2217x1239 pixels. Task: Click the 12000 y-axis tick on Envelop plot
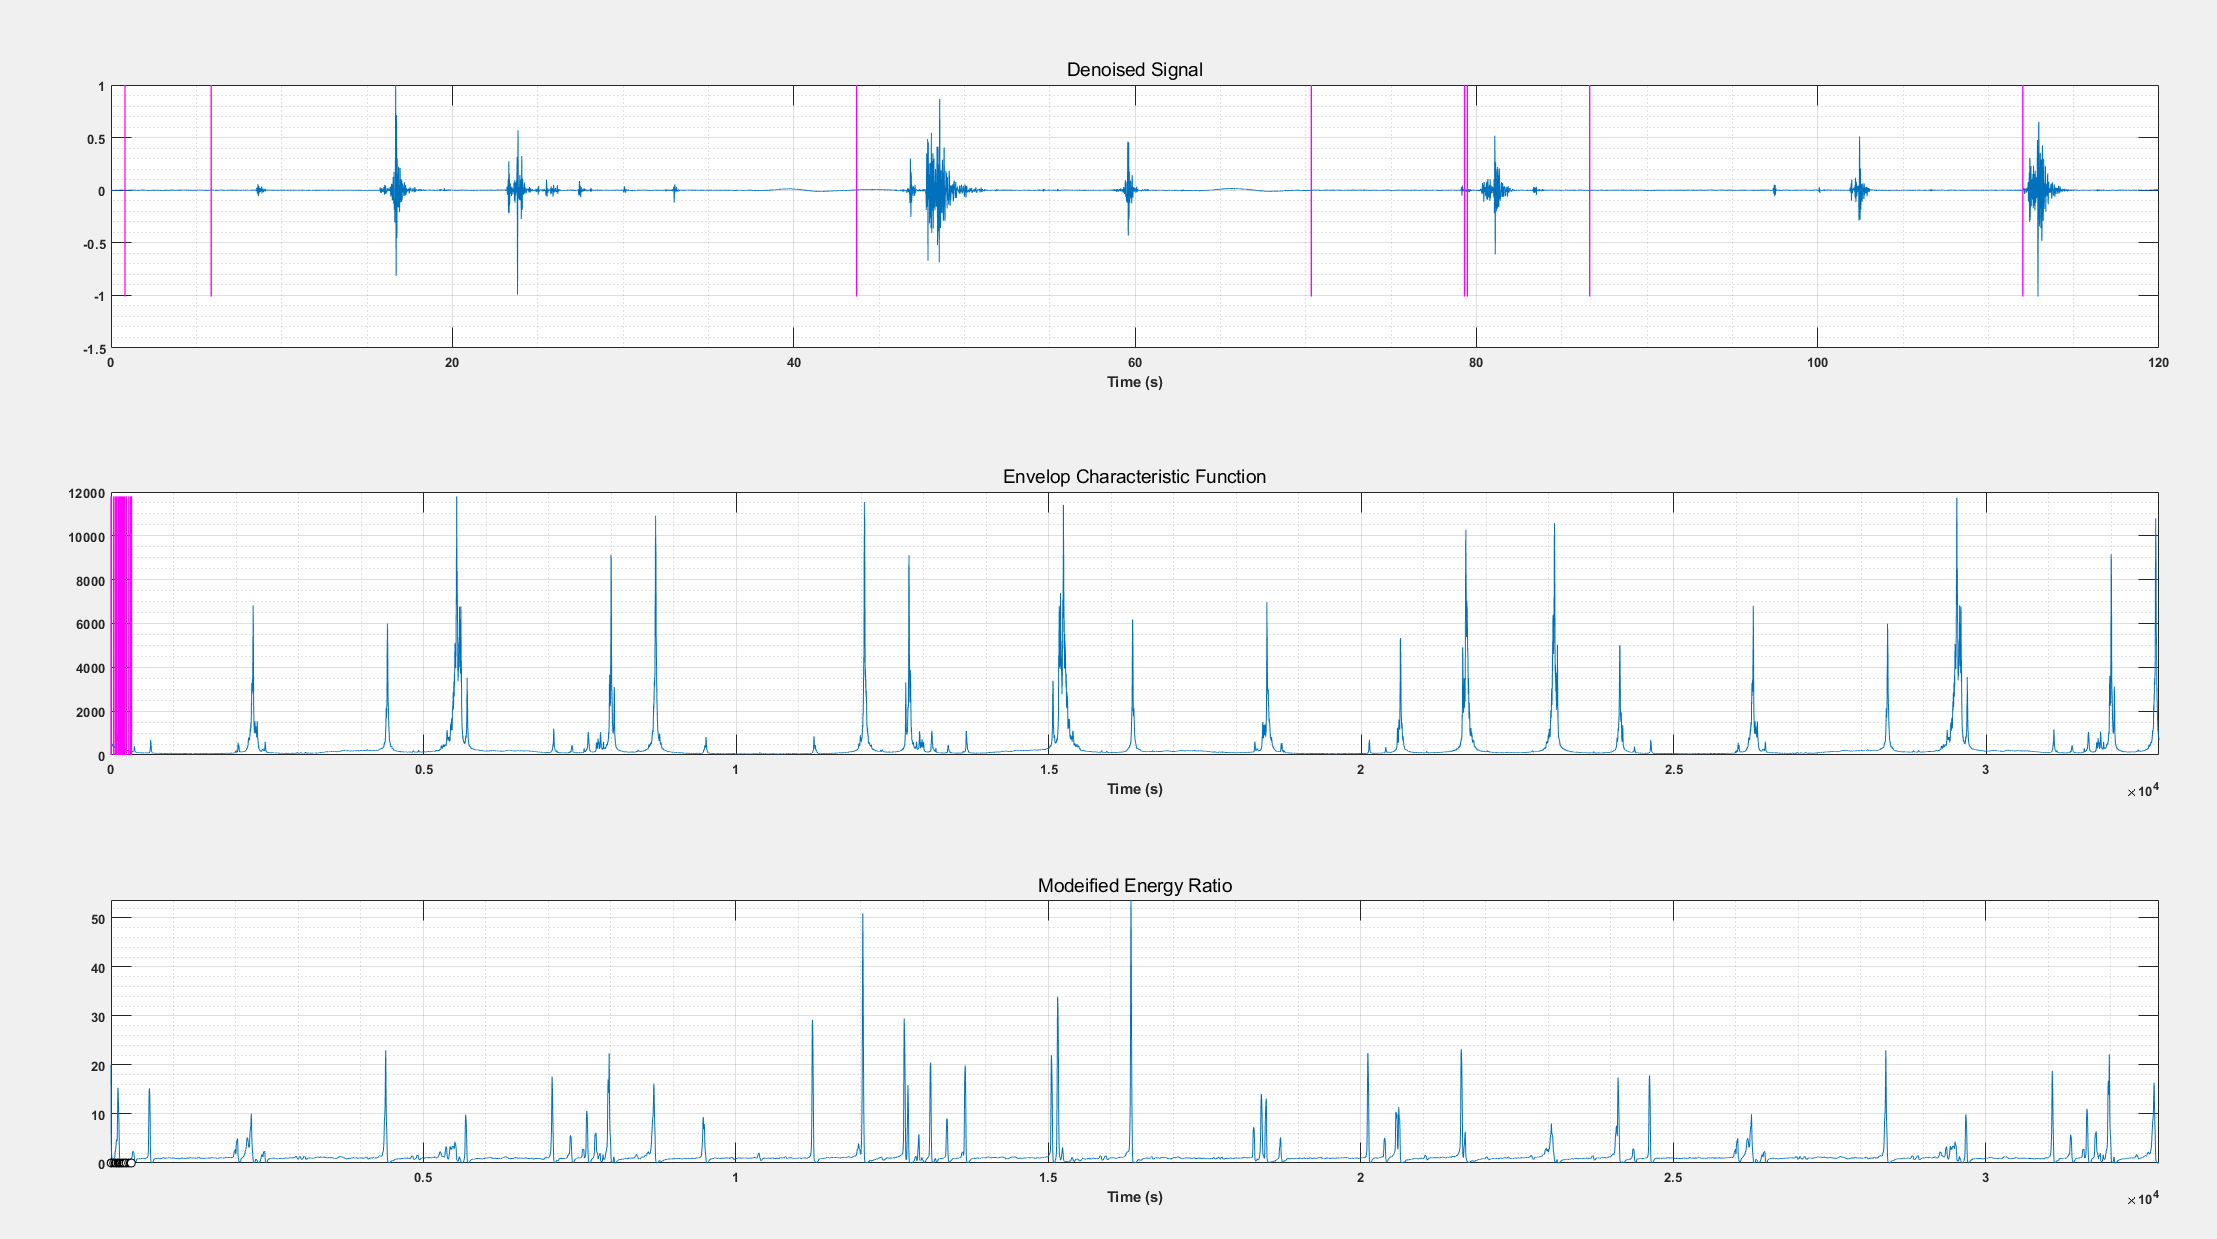tap(86, 494)
